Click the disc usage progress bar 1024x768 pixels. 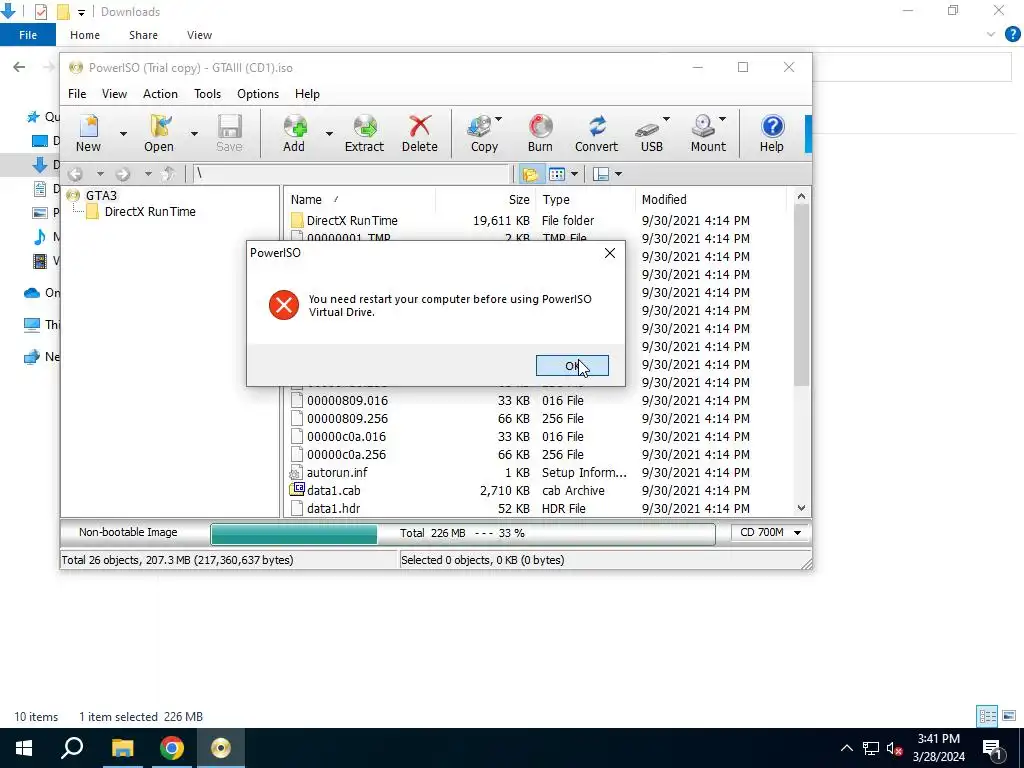click(463, 533)
